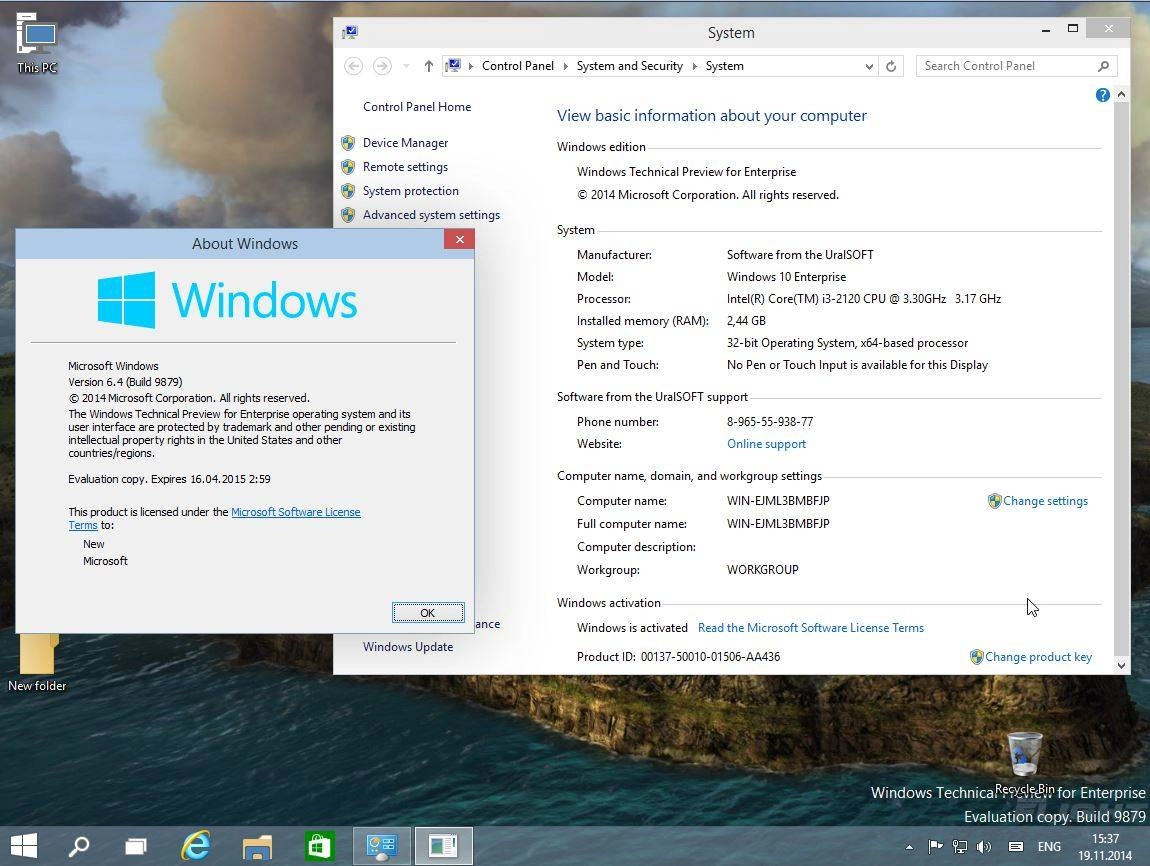Select System and Security breadcrumb

629,66
